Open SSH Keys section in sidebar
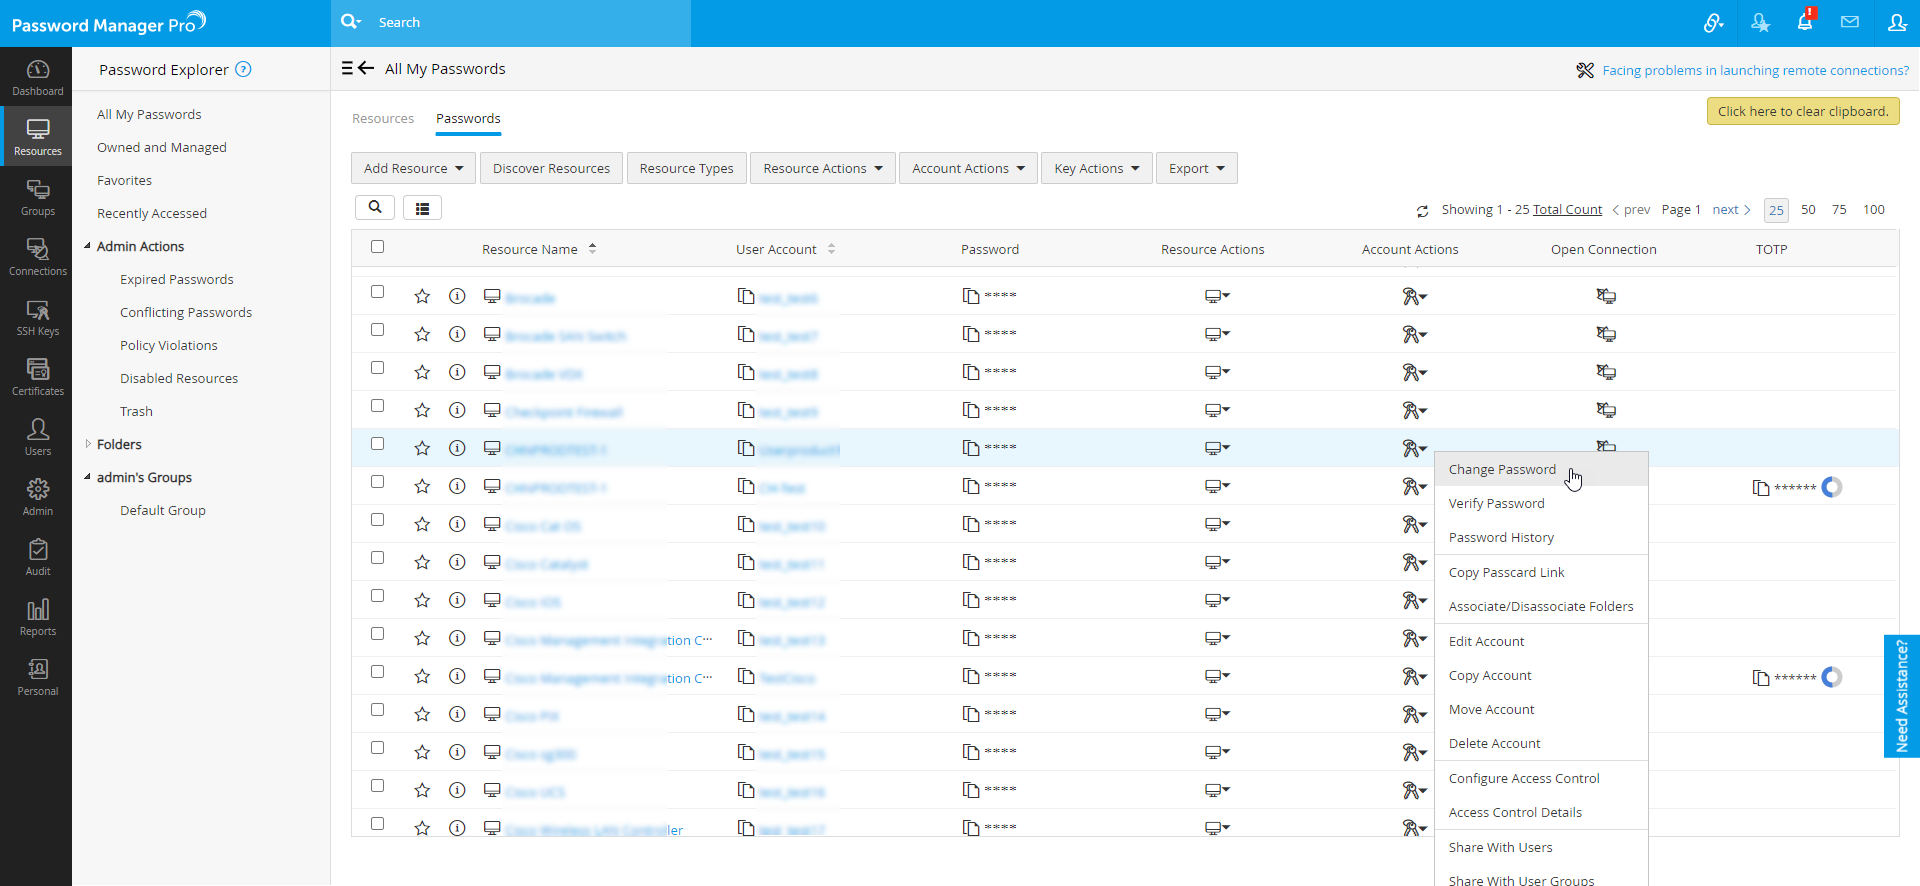The width and height of the screenshot is (1920, 886). [x=37, y=317]
